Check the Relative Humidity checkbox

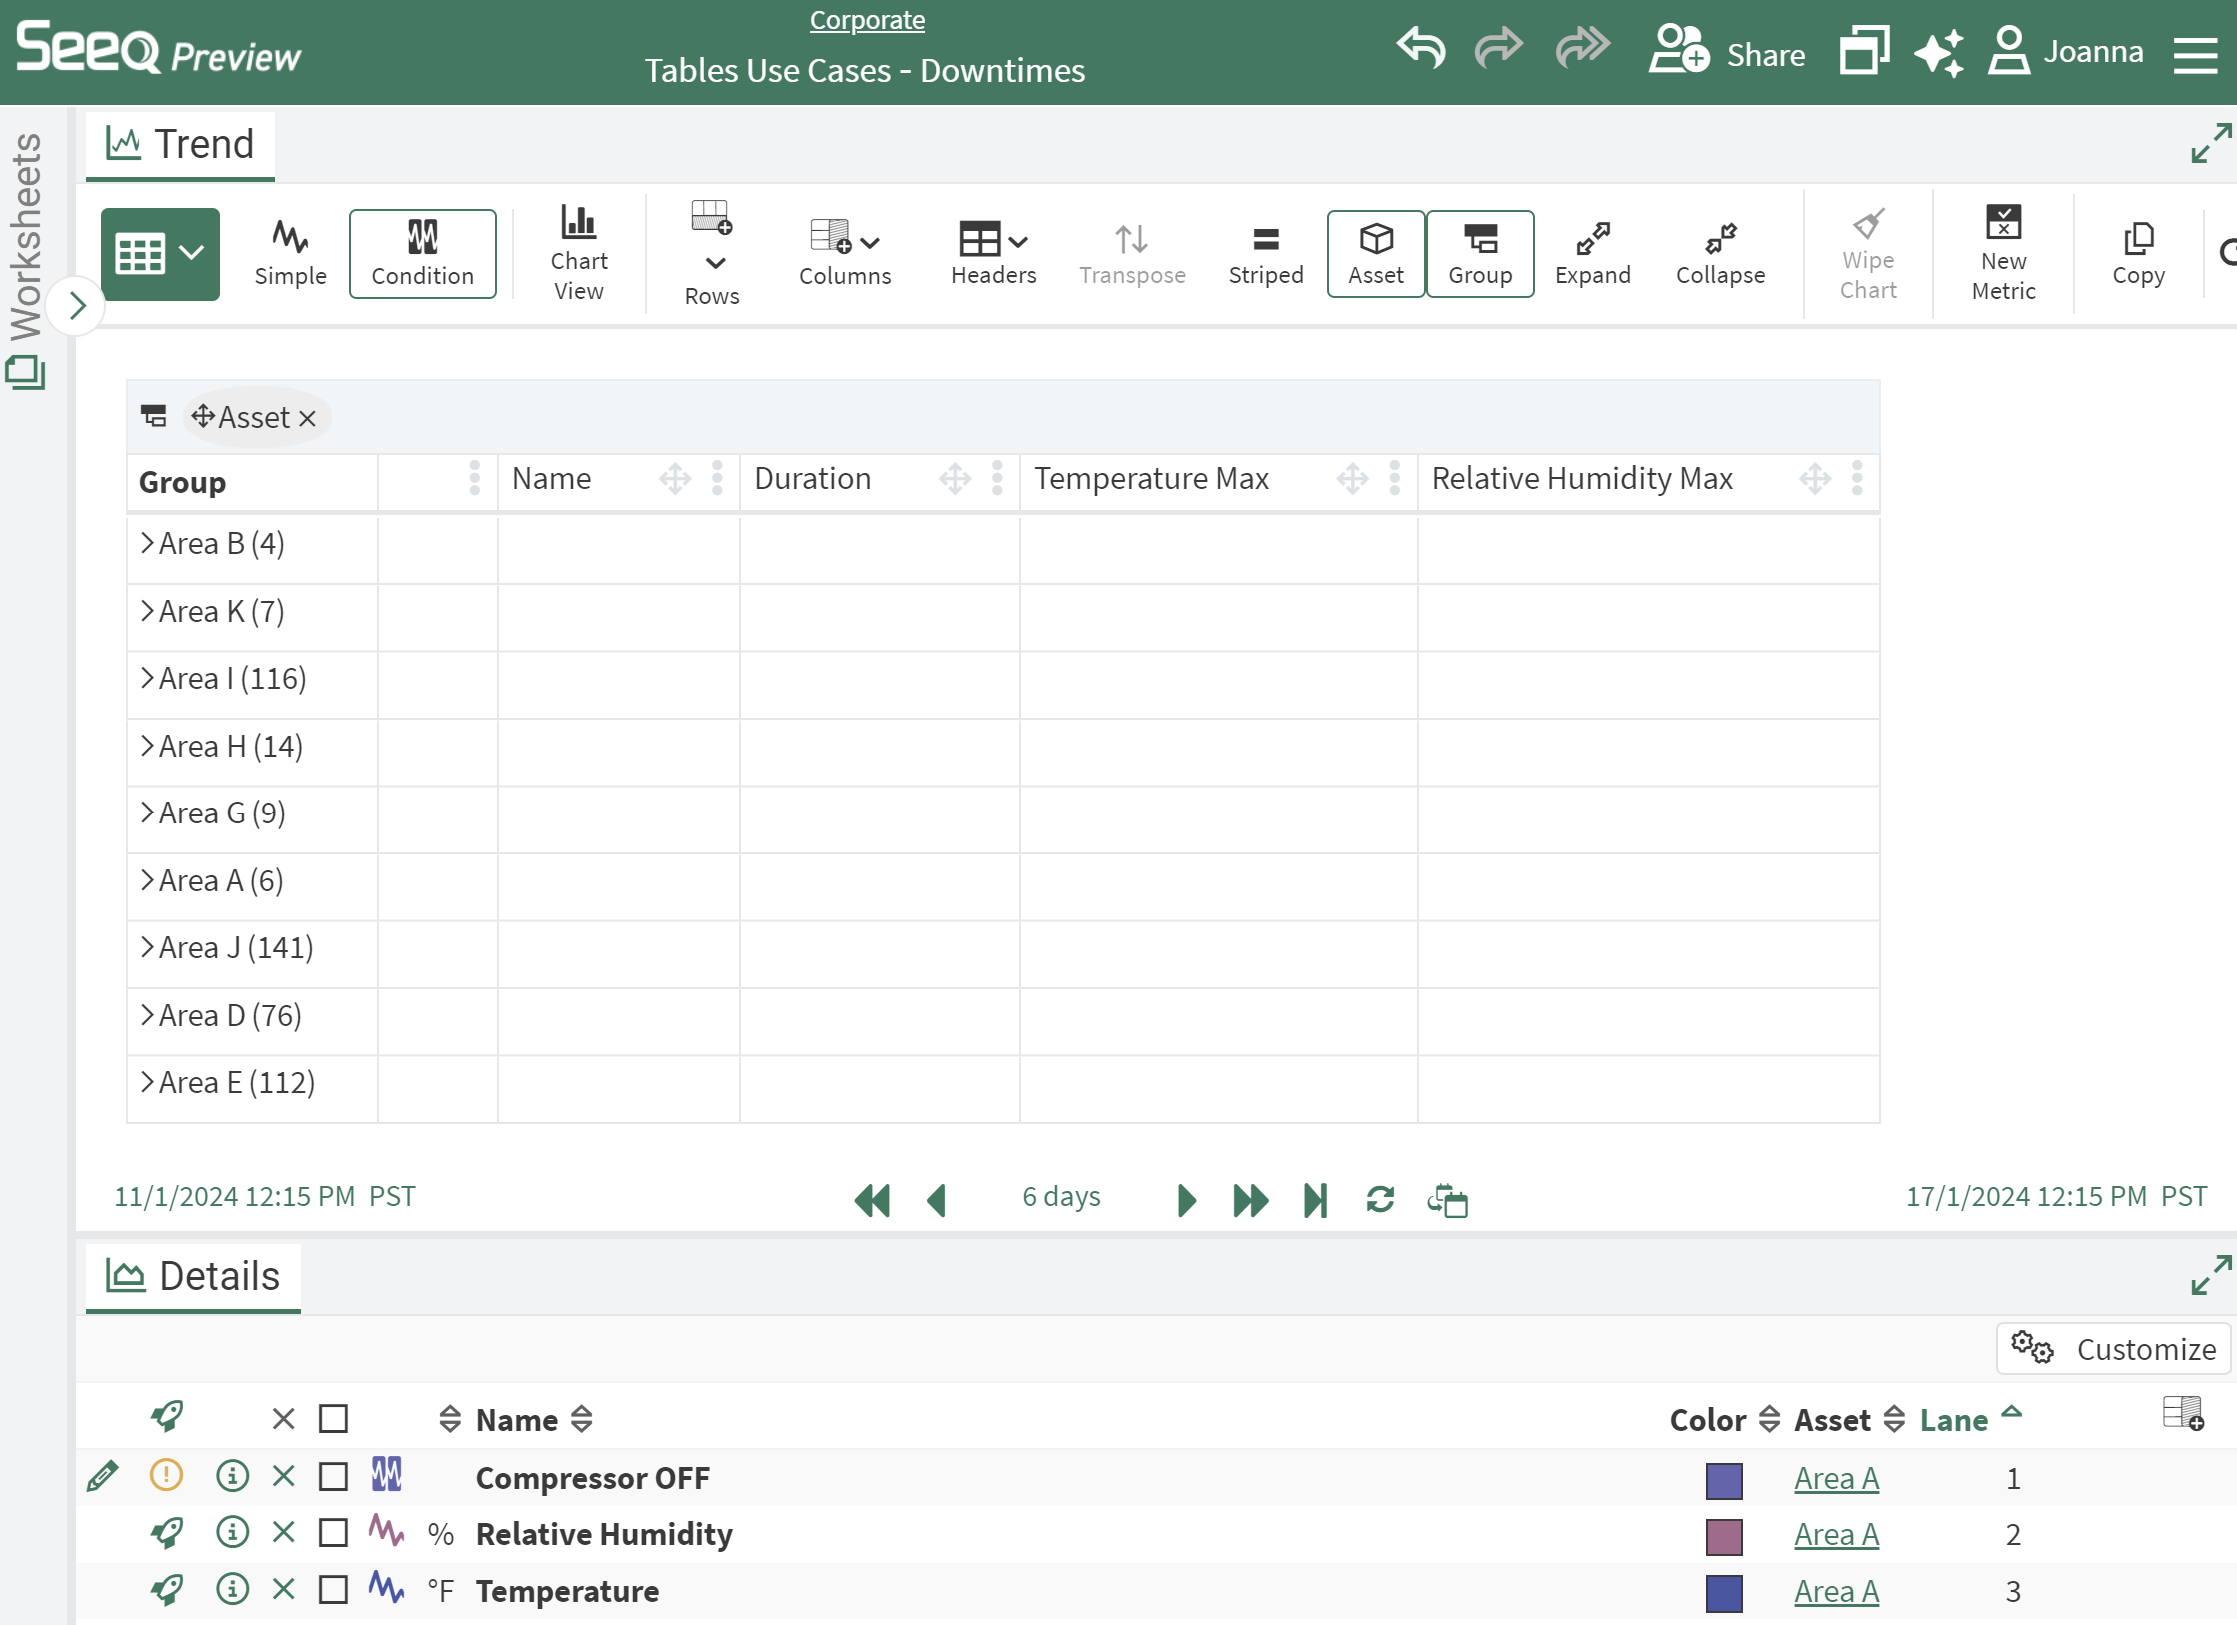tap(333, 1534)
